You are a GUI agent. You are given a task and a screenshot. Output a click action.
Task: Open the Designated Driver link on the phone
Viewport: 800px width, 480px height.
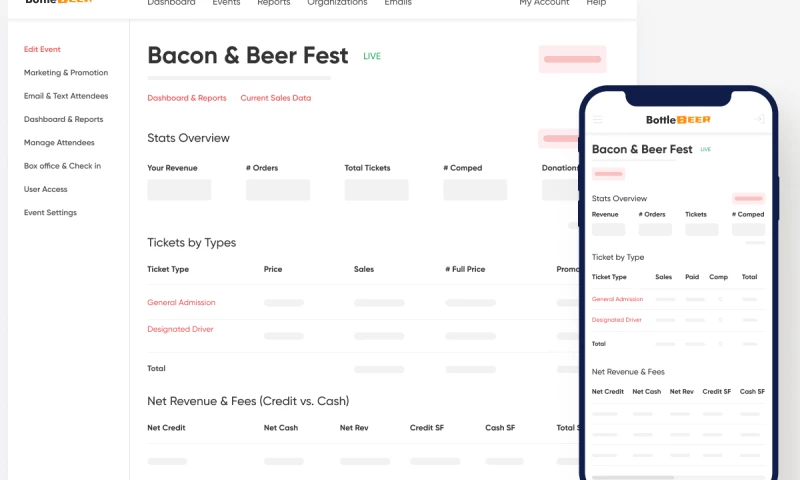point(616,320)
